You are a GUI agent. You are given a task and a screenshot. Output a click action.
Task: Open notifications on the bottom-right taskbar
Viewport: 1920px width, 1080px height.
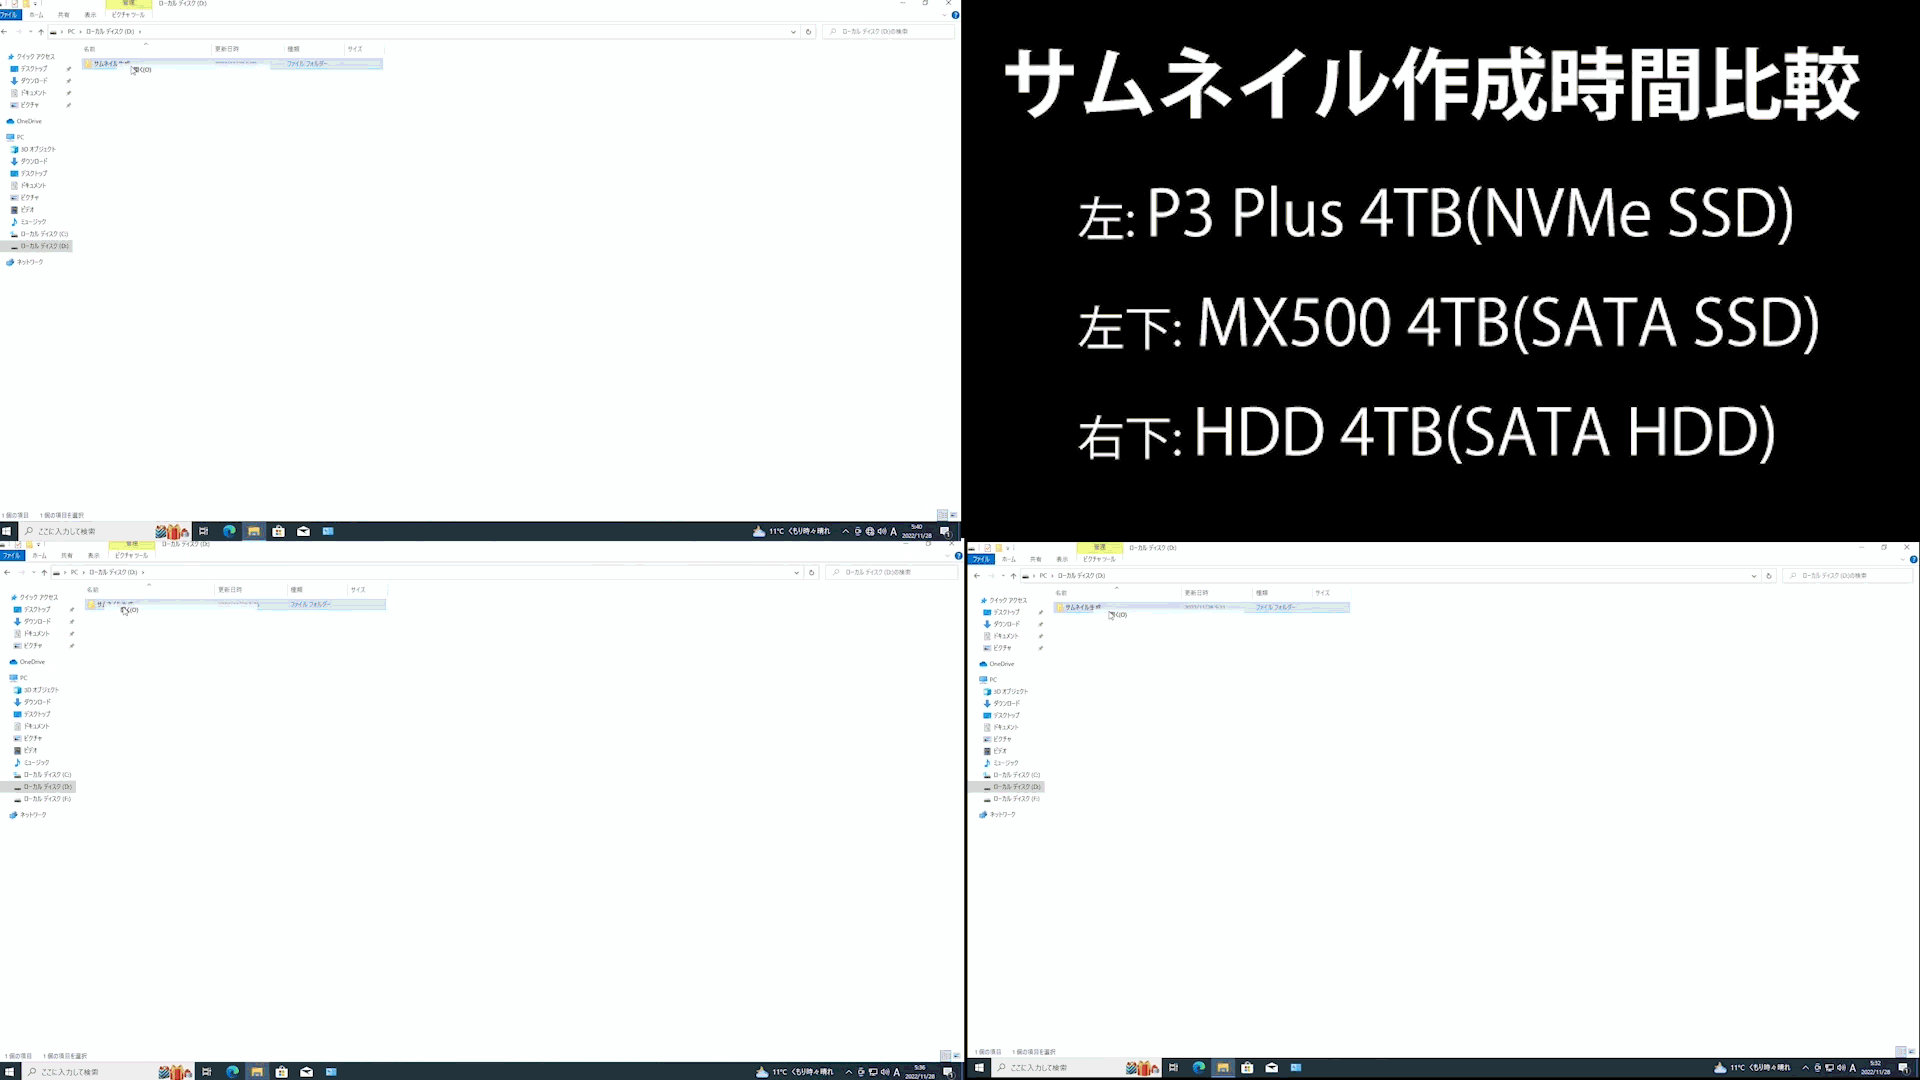pyautogui.click(x=1903, y=1068)
